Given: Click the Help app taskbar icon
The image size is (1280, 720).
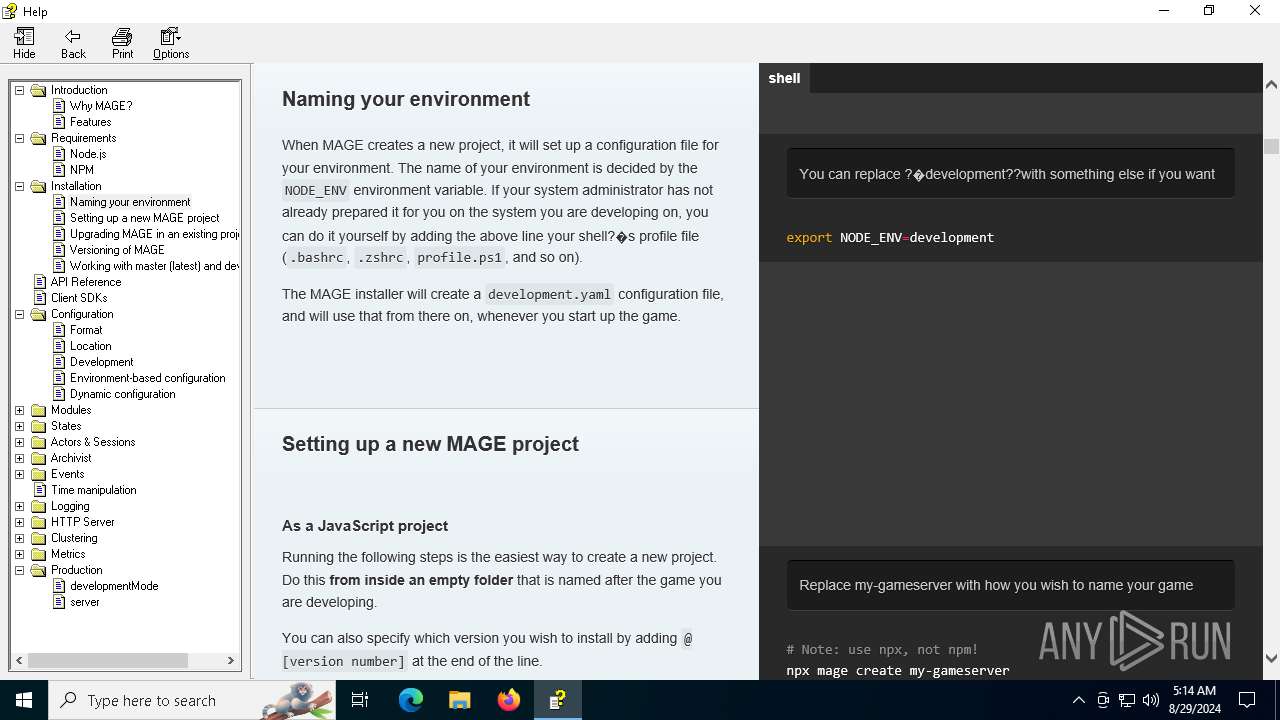Looking at the screenshot, I should point(558,700).
